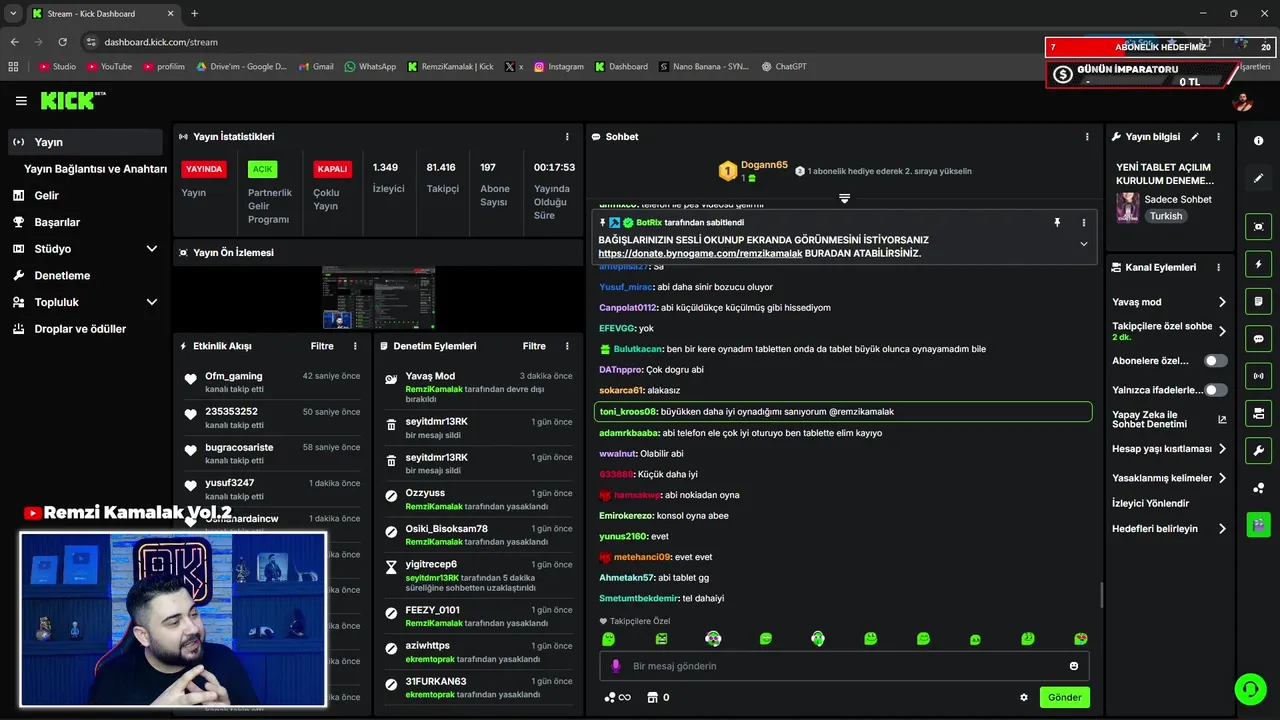
Task: Click İzleyici Yönlendir
Action: pyautogui.click(x=1150, y=503)
